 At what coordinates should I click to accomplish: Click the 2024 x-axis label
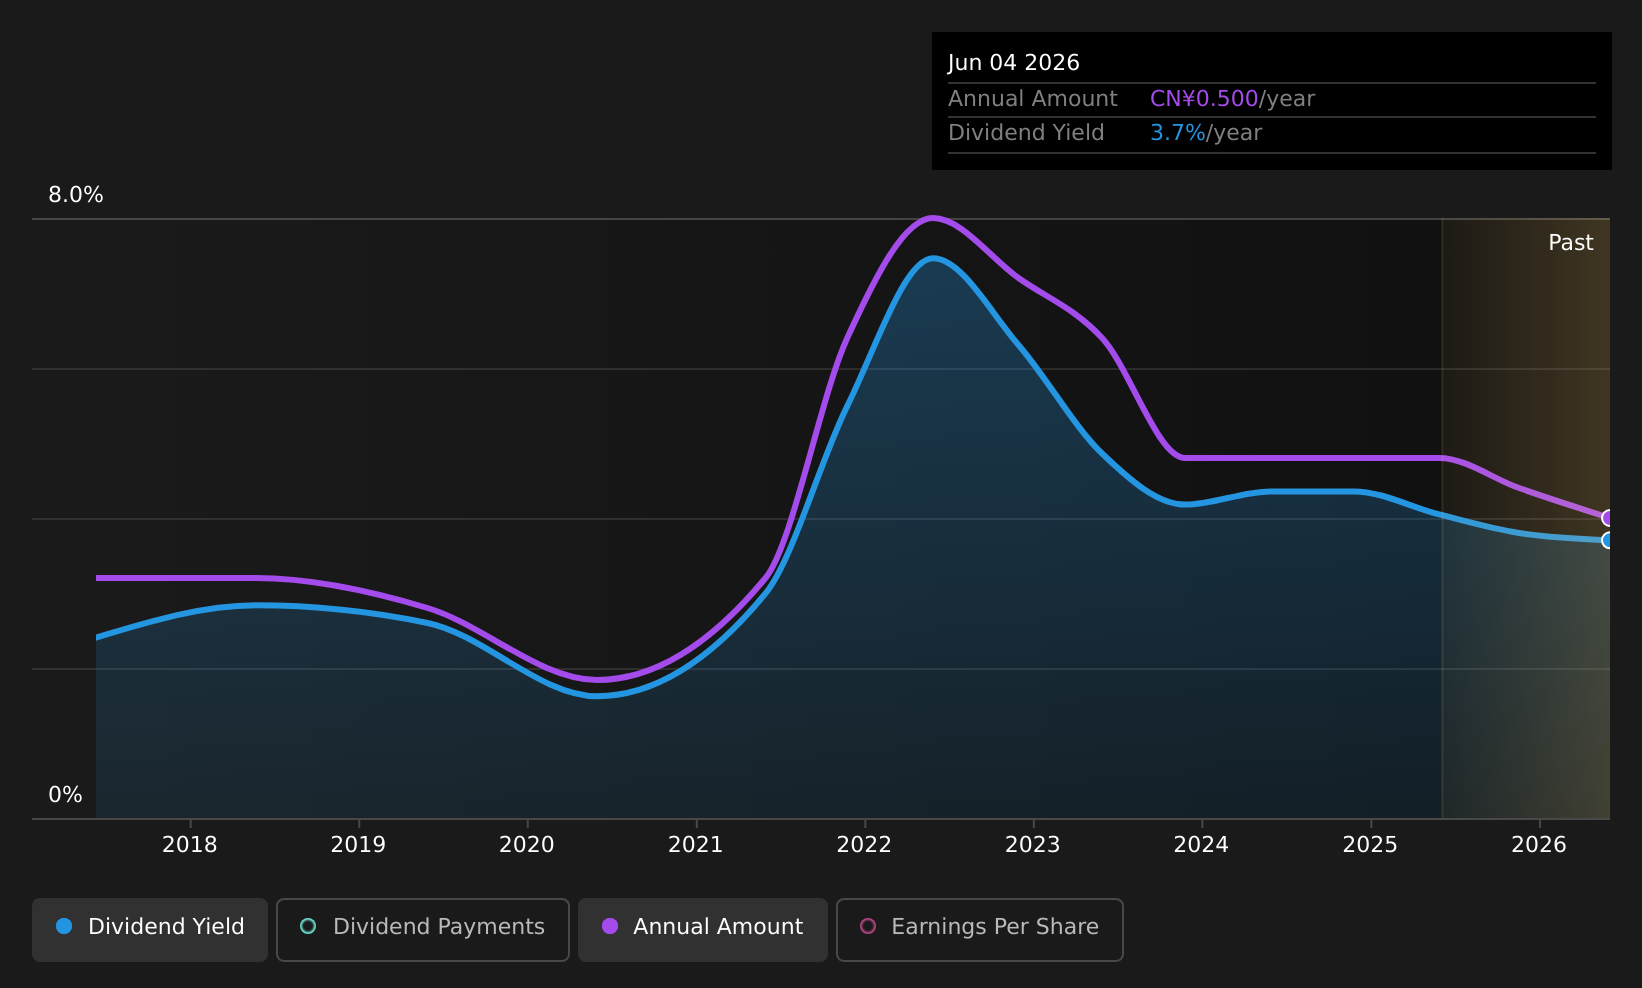[1201, 845]
